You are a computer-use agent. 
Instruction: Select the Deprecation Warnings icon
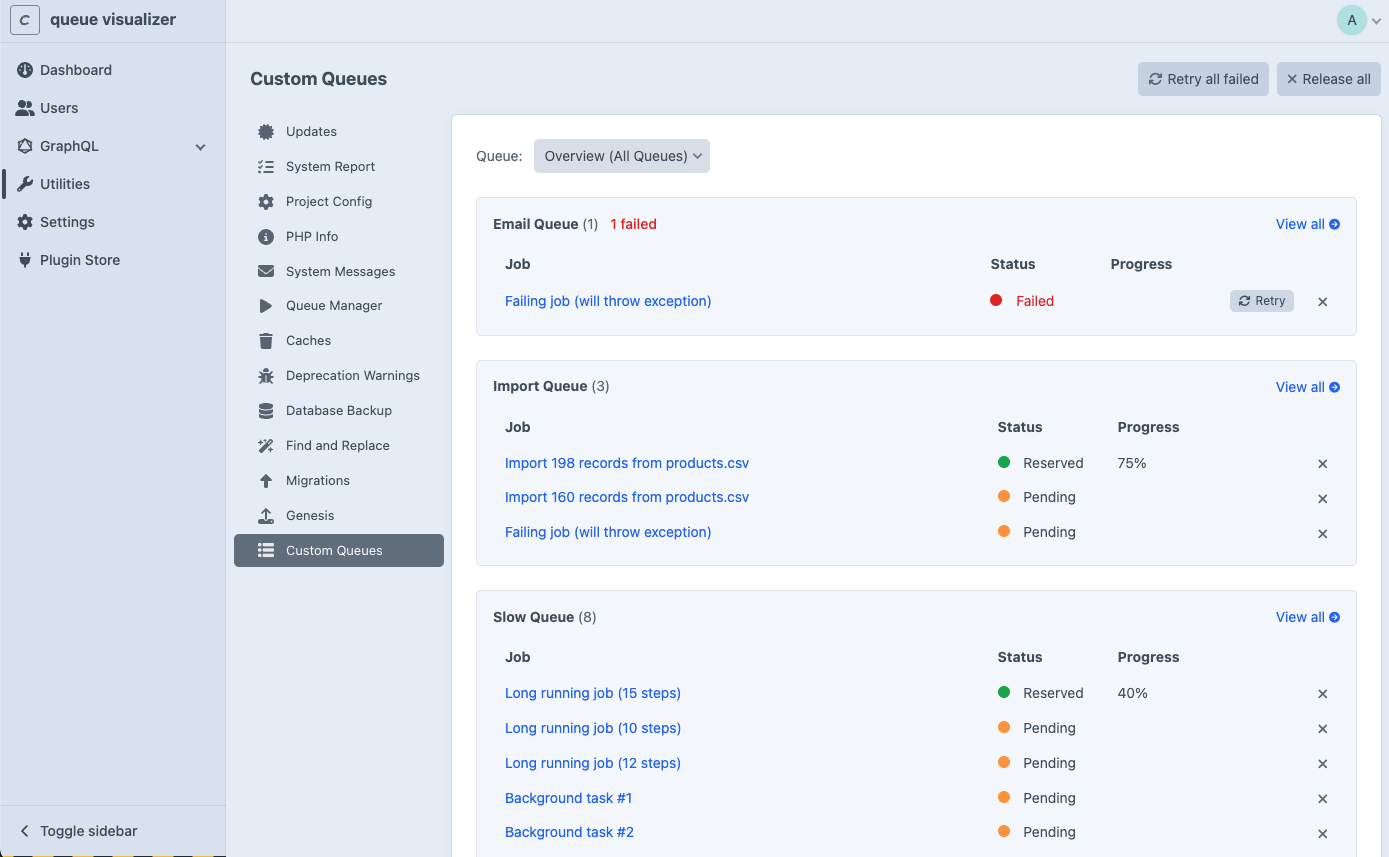(264, 375)
